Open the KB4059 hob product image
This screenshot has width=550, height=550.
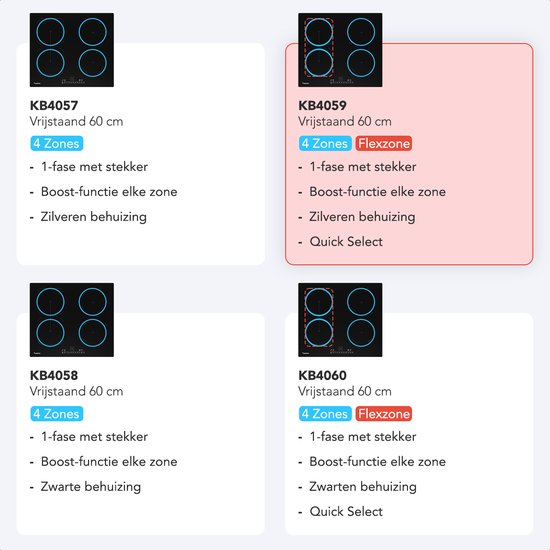pyautogui.click(x=340, y=50)
